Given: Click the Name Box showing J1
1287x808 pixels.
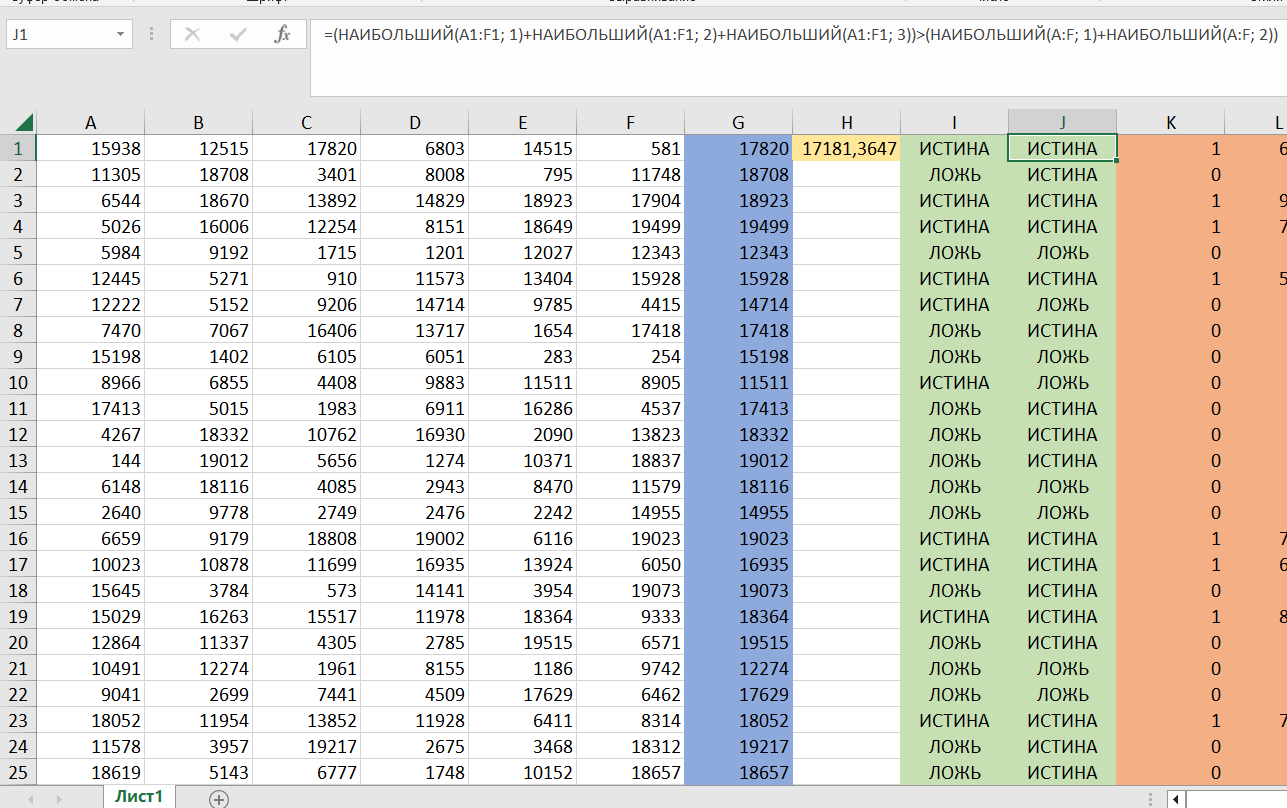Looking at the screenshot, I should [x=60, y=34].
